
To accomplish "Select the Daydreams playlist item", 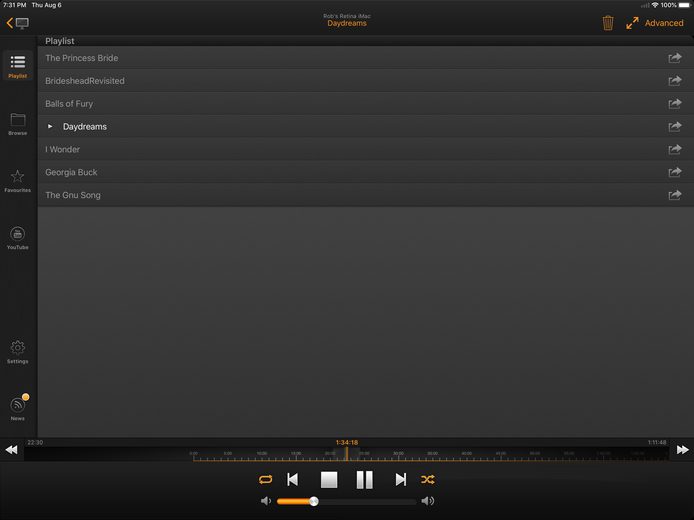I will coord(365,127).
